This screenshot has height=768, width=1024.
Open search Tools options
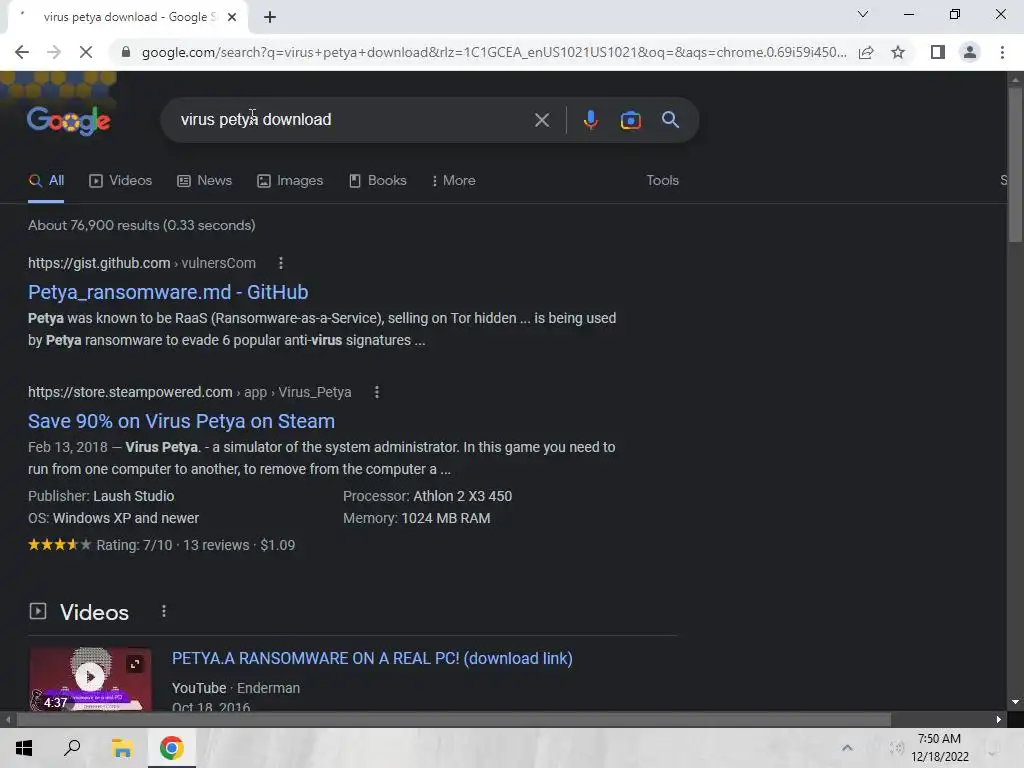tap(662, 180)
